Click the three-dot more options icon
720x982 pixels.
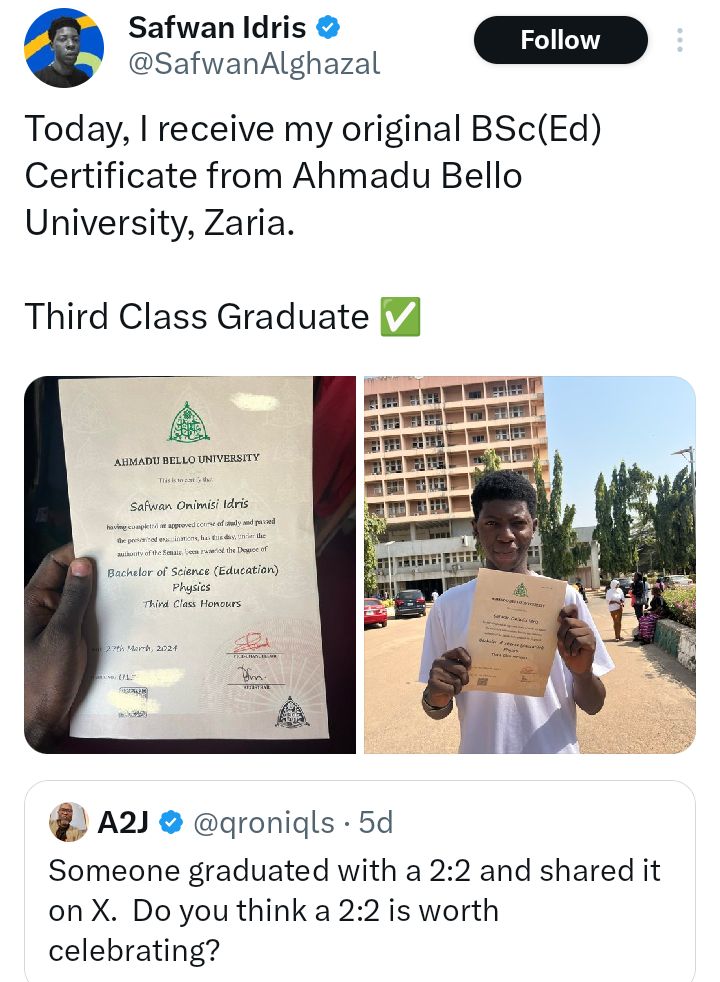tap(679, 38)
